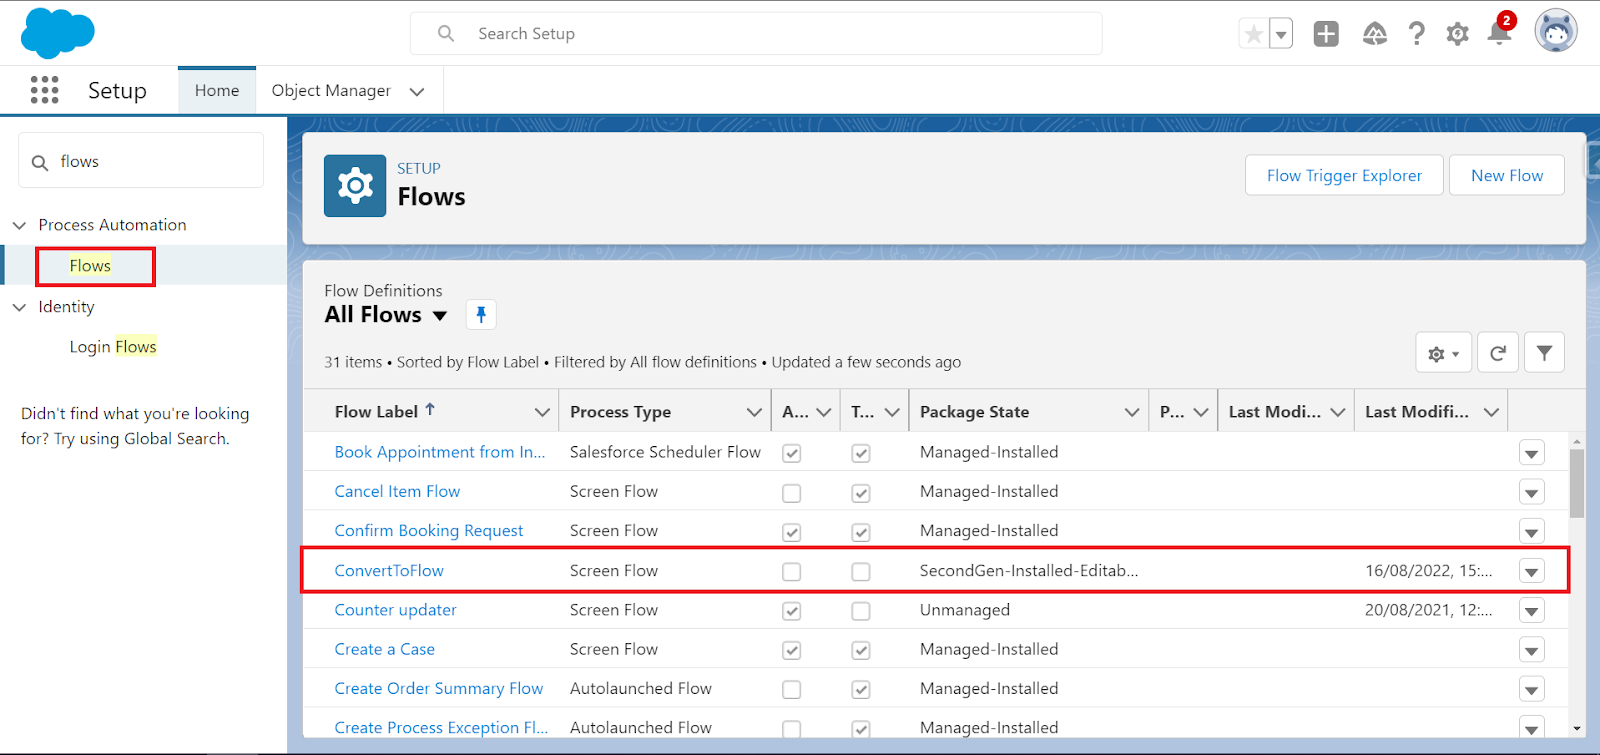This screenshot has height=755, width=1600.
Task: Open the Cancel Item Flow link
Action: (397, 491)
